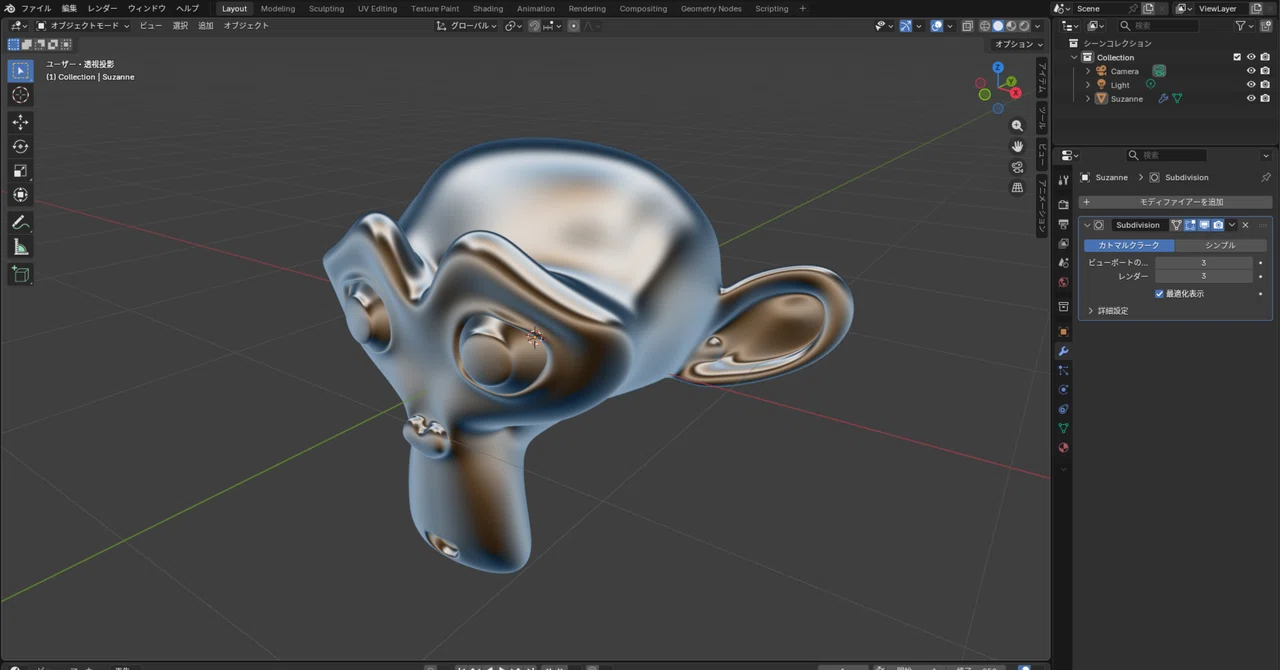Open the Tool properties tab
Image resolution: width=1280 pixels, height=670 pixels.
1063,180
